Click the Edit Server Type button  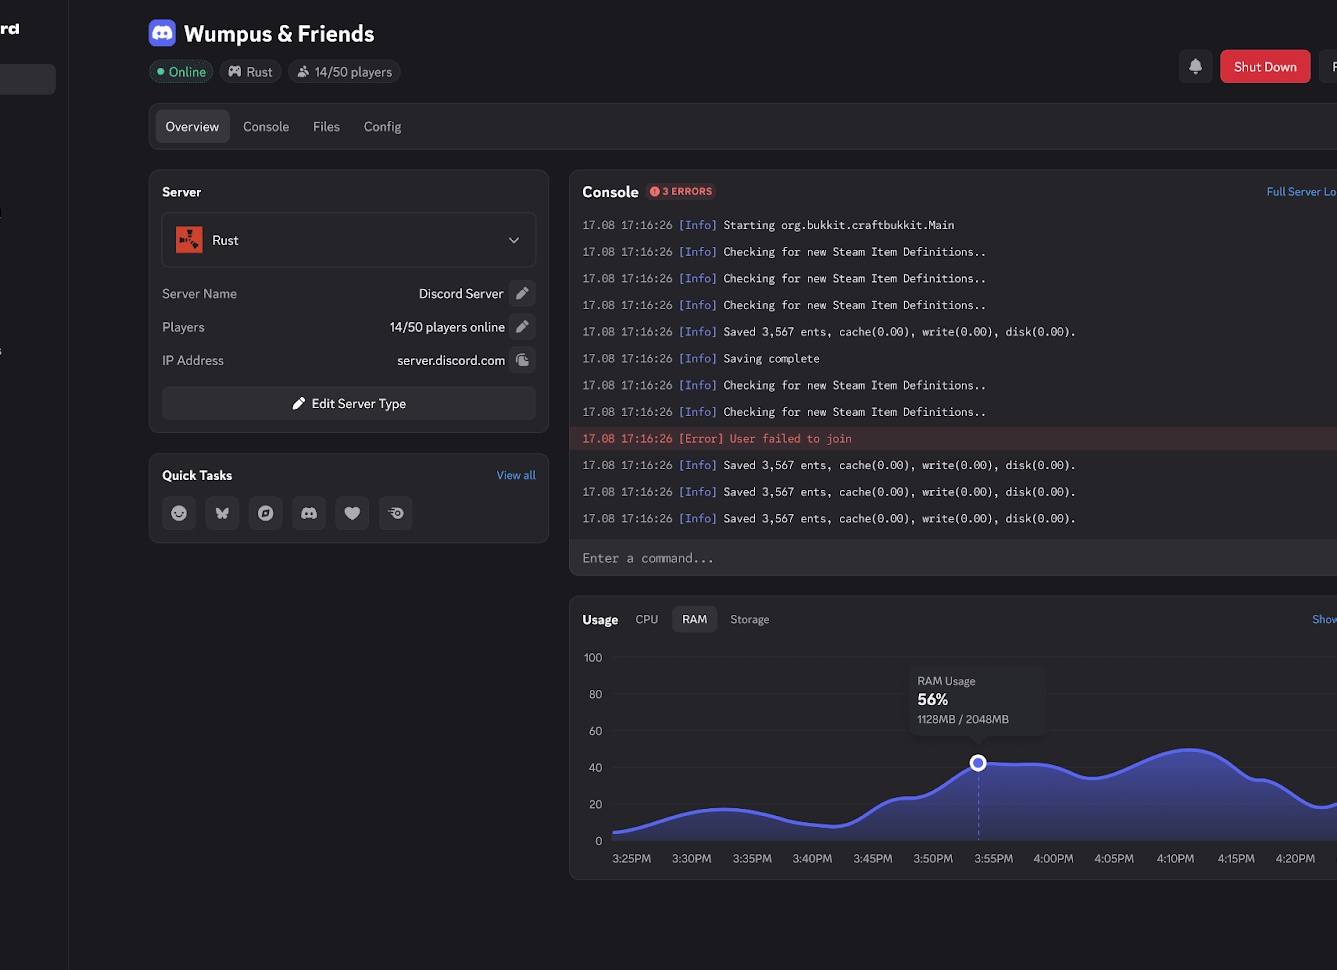tap(349, 404)
